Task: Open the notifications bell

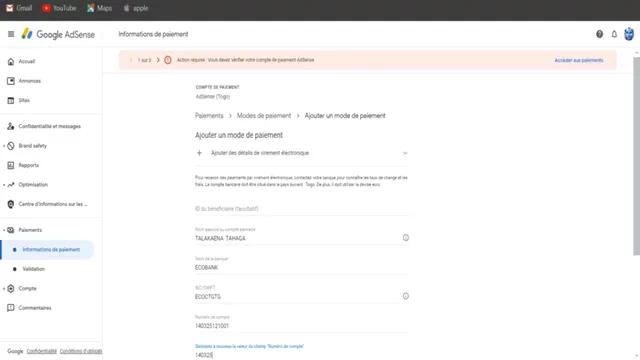Action: coord(614,34)
